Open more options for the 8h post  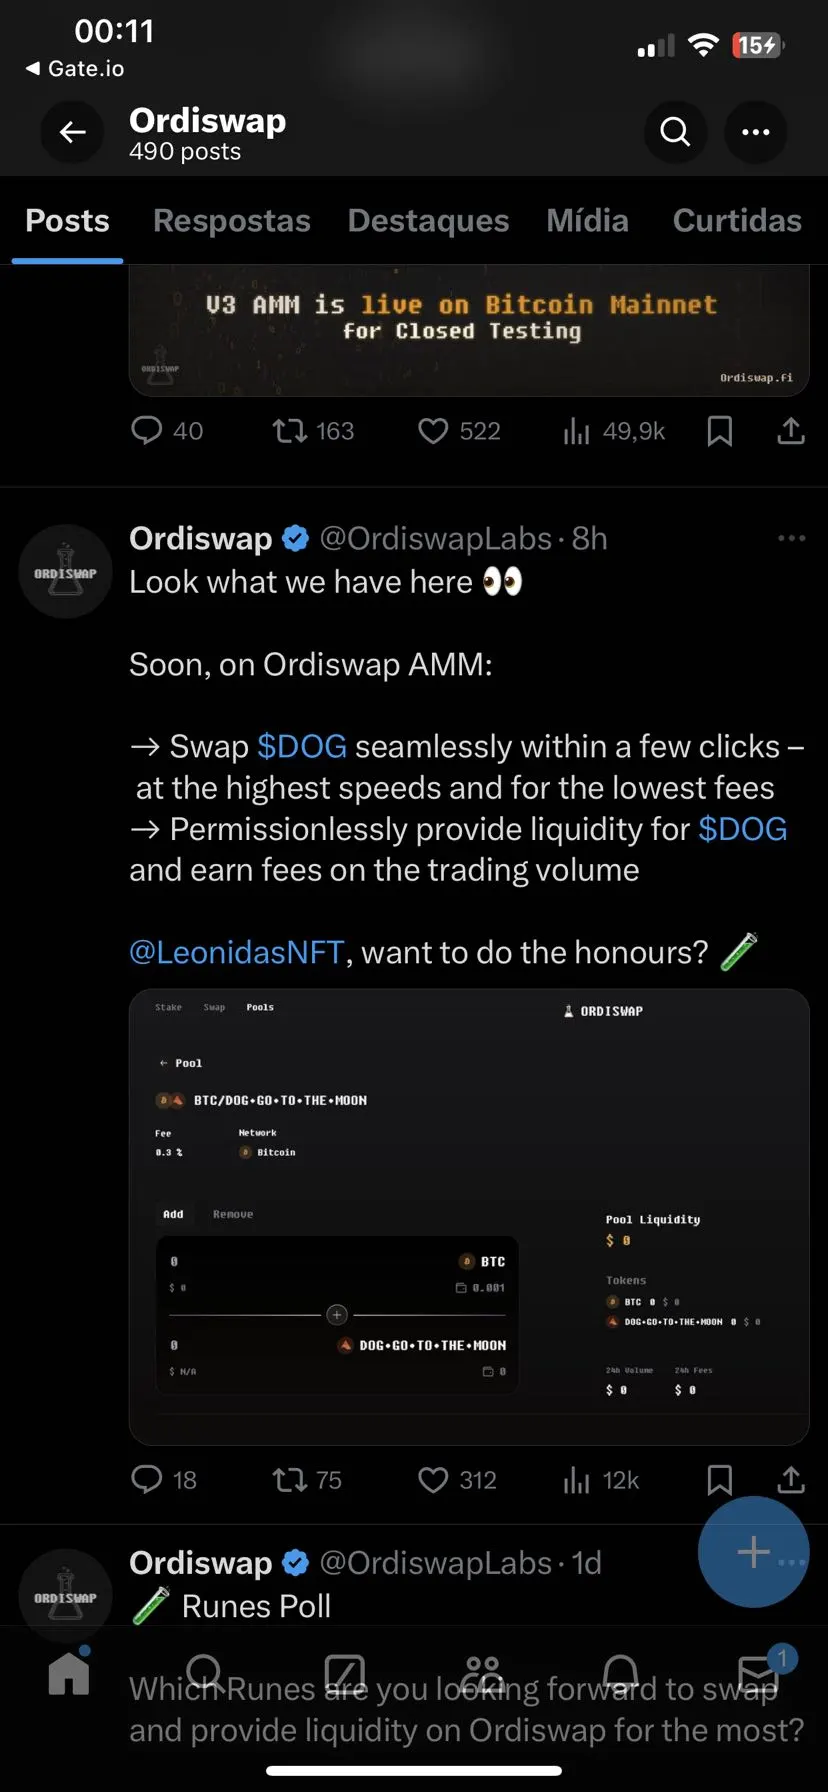click(x=792, y=538)
